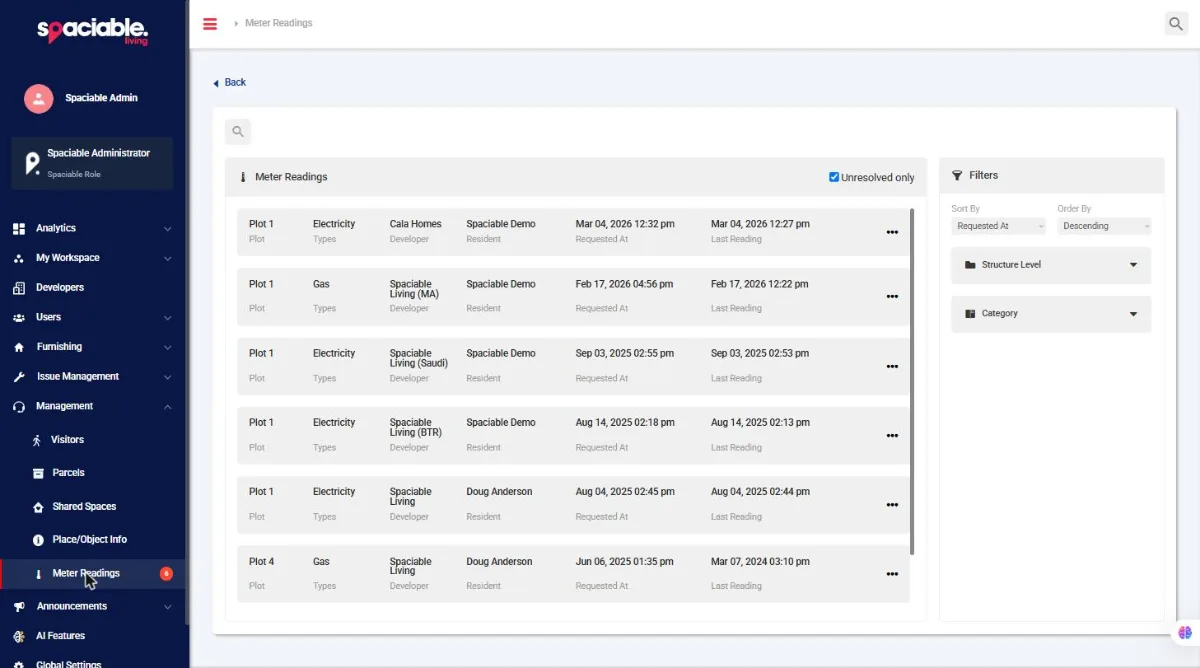The height and width of the screenshot is (668, 1200).
Task: Expand the Structure Level filter
Action: tap(1051, 265)
